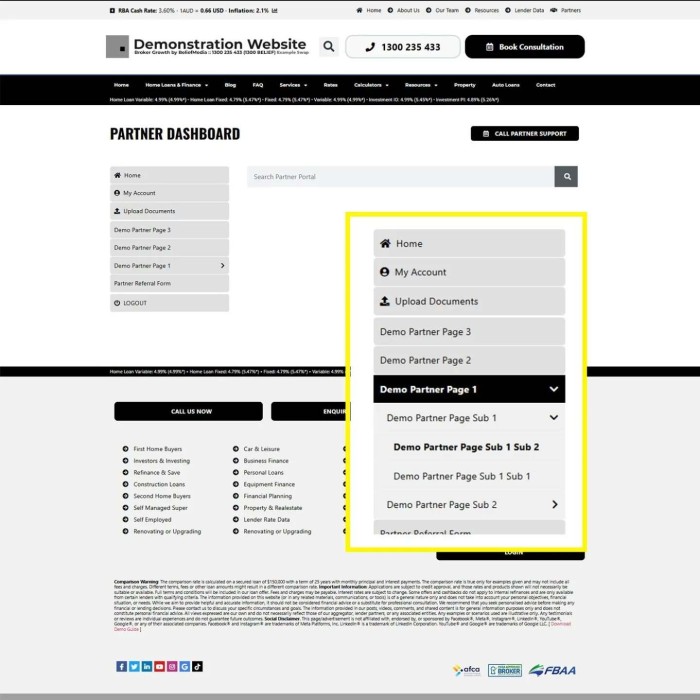Submit the Partner Portal search button

click(x=566, y=177)
